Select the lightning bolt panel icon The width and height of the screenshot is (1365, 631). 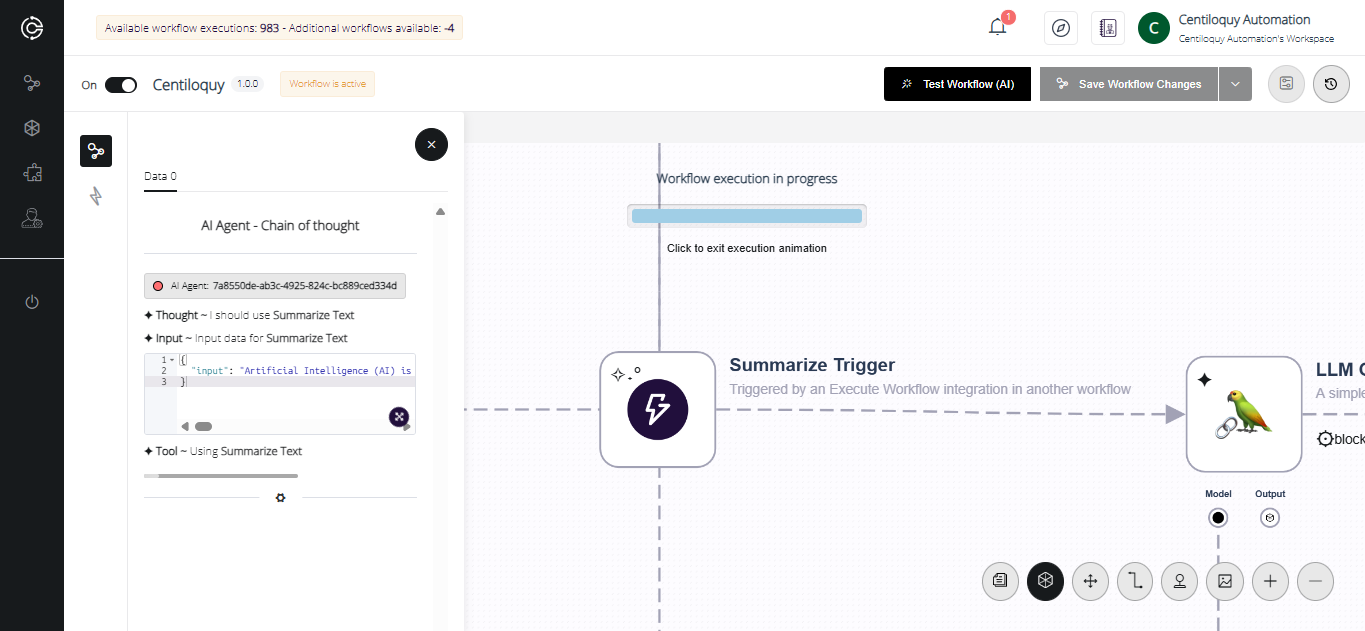point(96,196)
